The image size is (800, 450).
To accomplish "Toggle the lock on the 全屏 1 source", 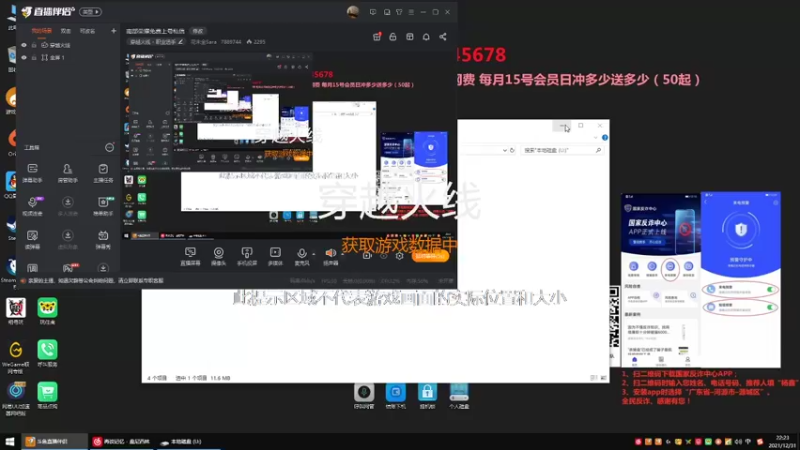I will click(x=34, y=58).
